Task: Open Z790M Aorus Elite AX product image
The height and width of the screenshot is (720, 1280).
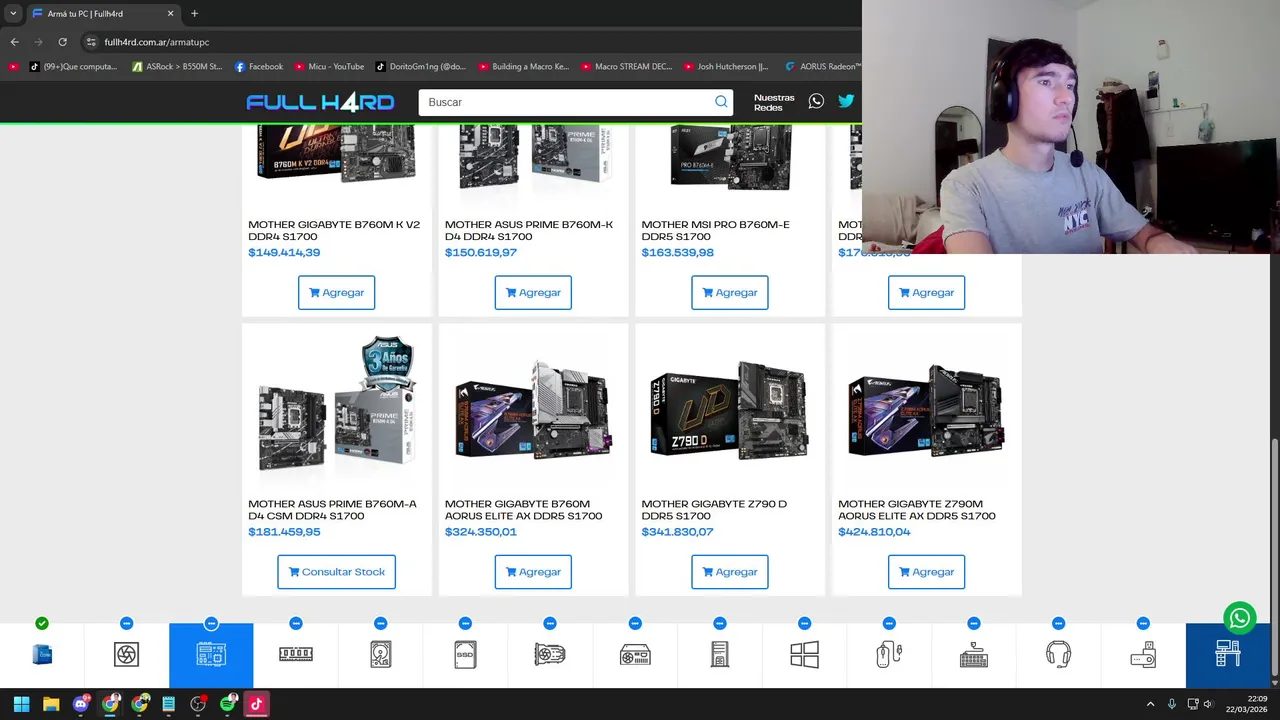Action: [926, 410]
